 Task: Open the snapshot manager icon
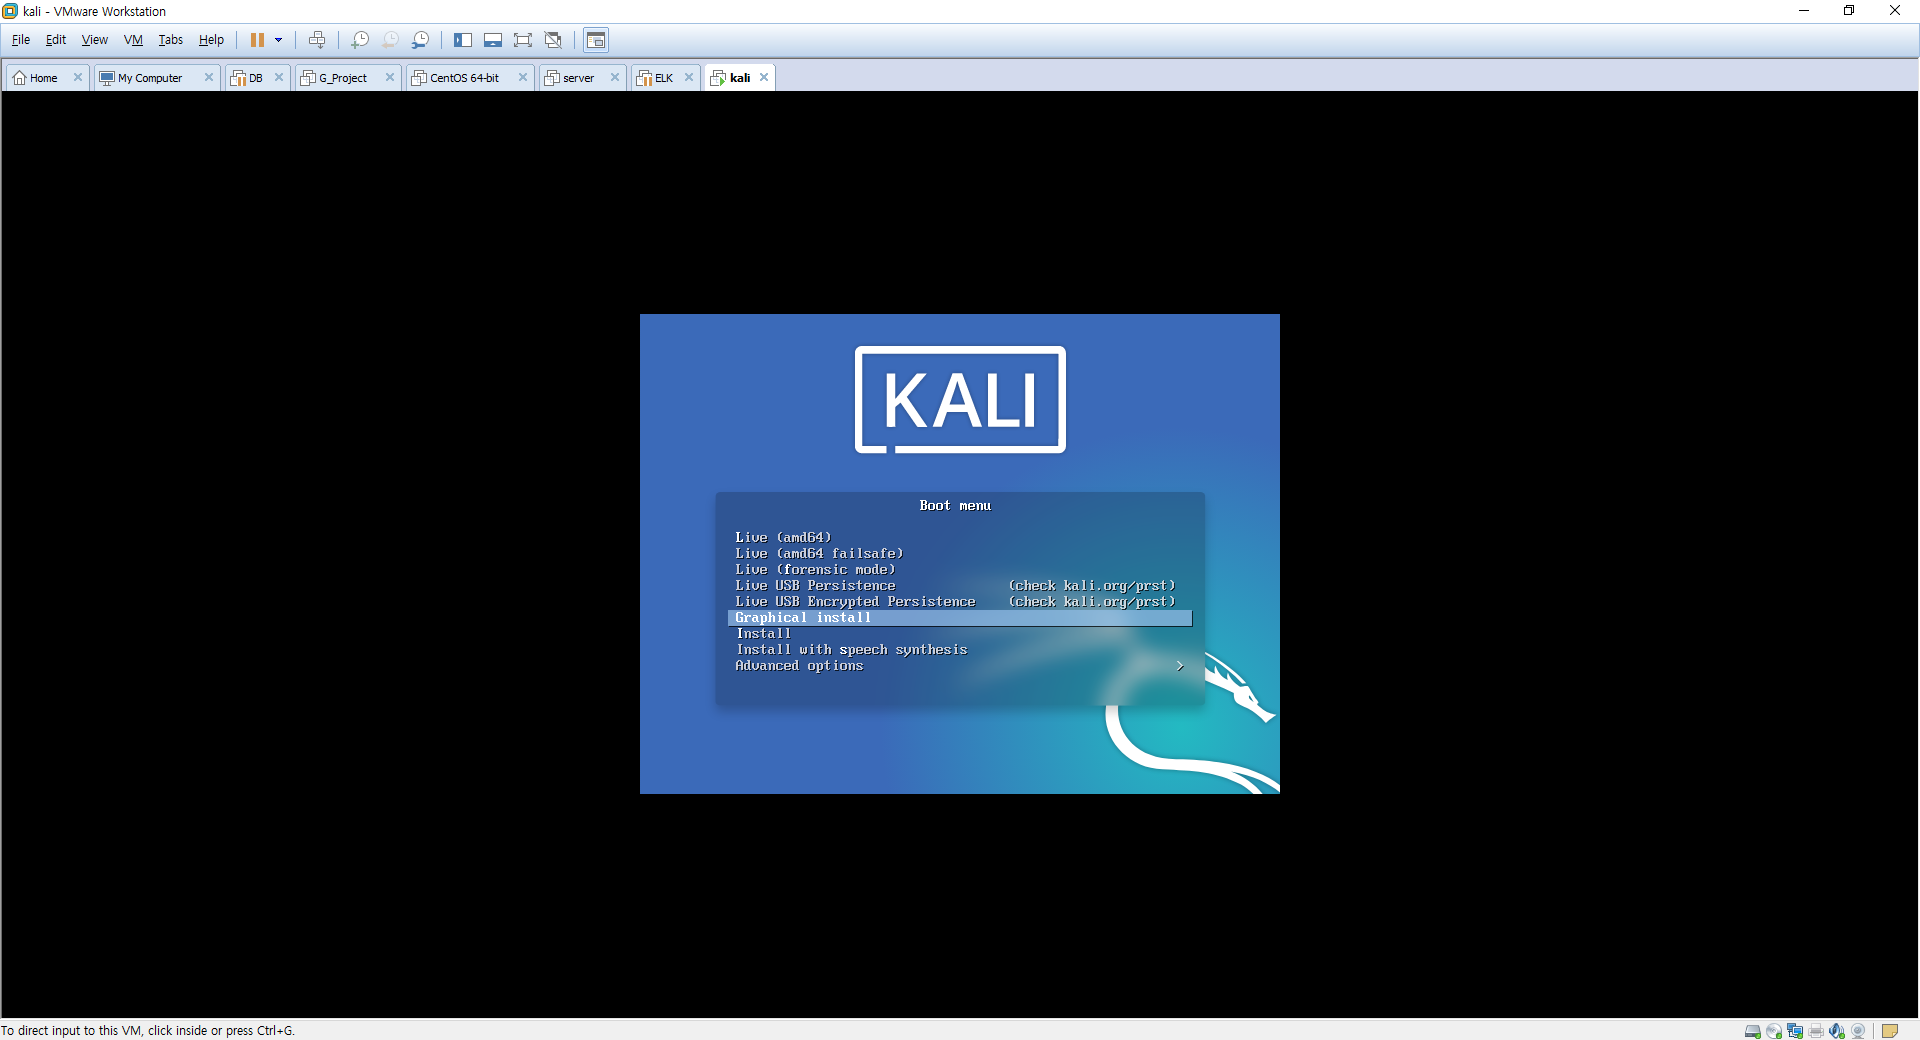point(421,40)
